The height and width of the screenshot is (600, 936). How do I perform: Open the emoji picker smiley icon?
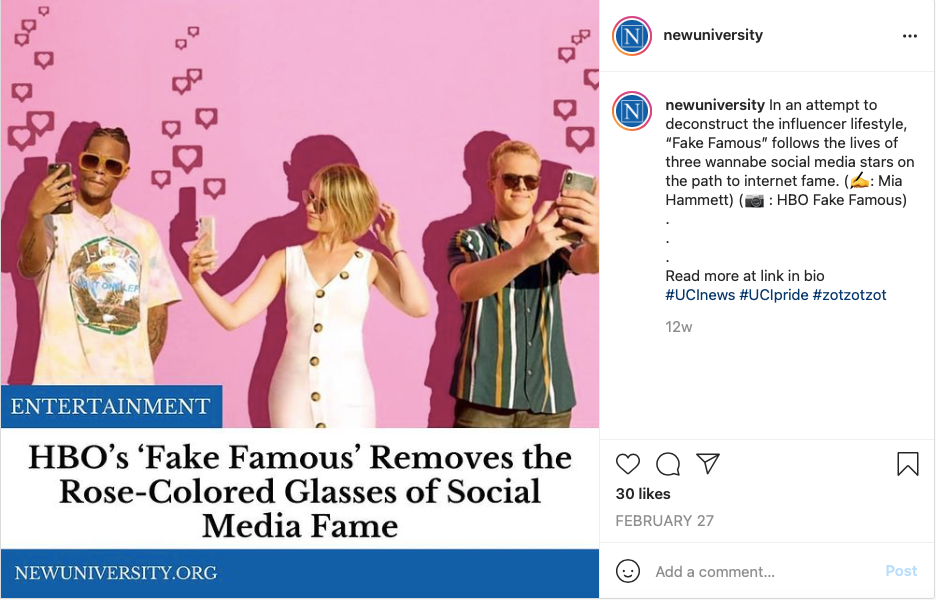(628, 572)
